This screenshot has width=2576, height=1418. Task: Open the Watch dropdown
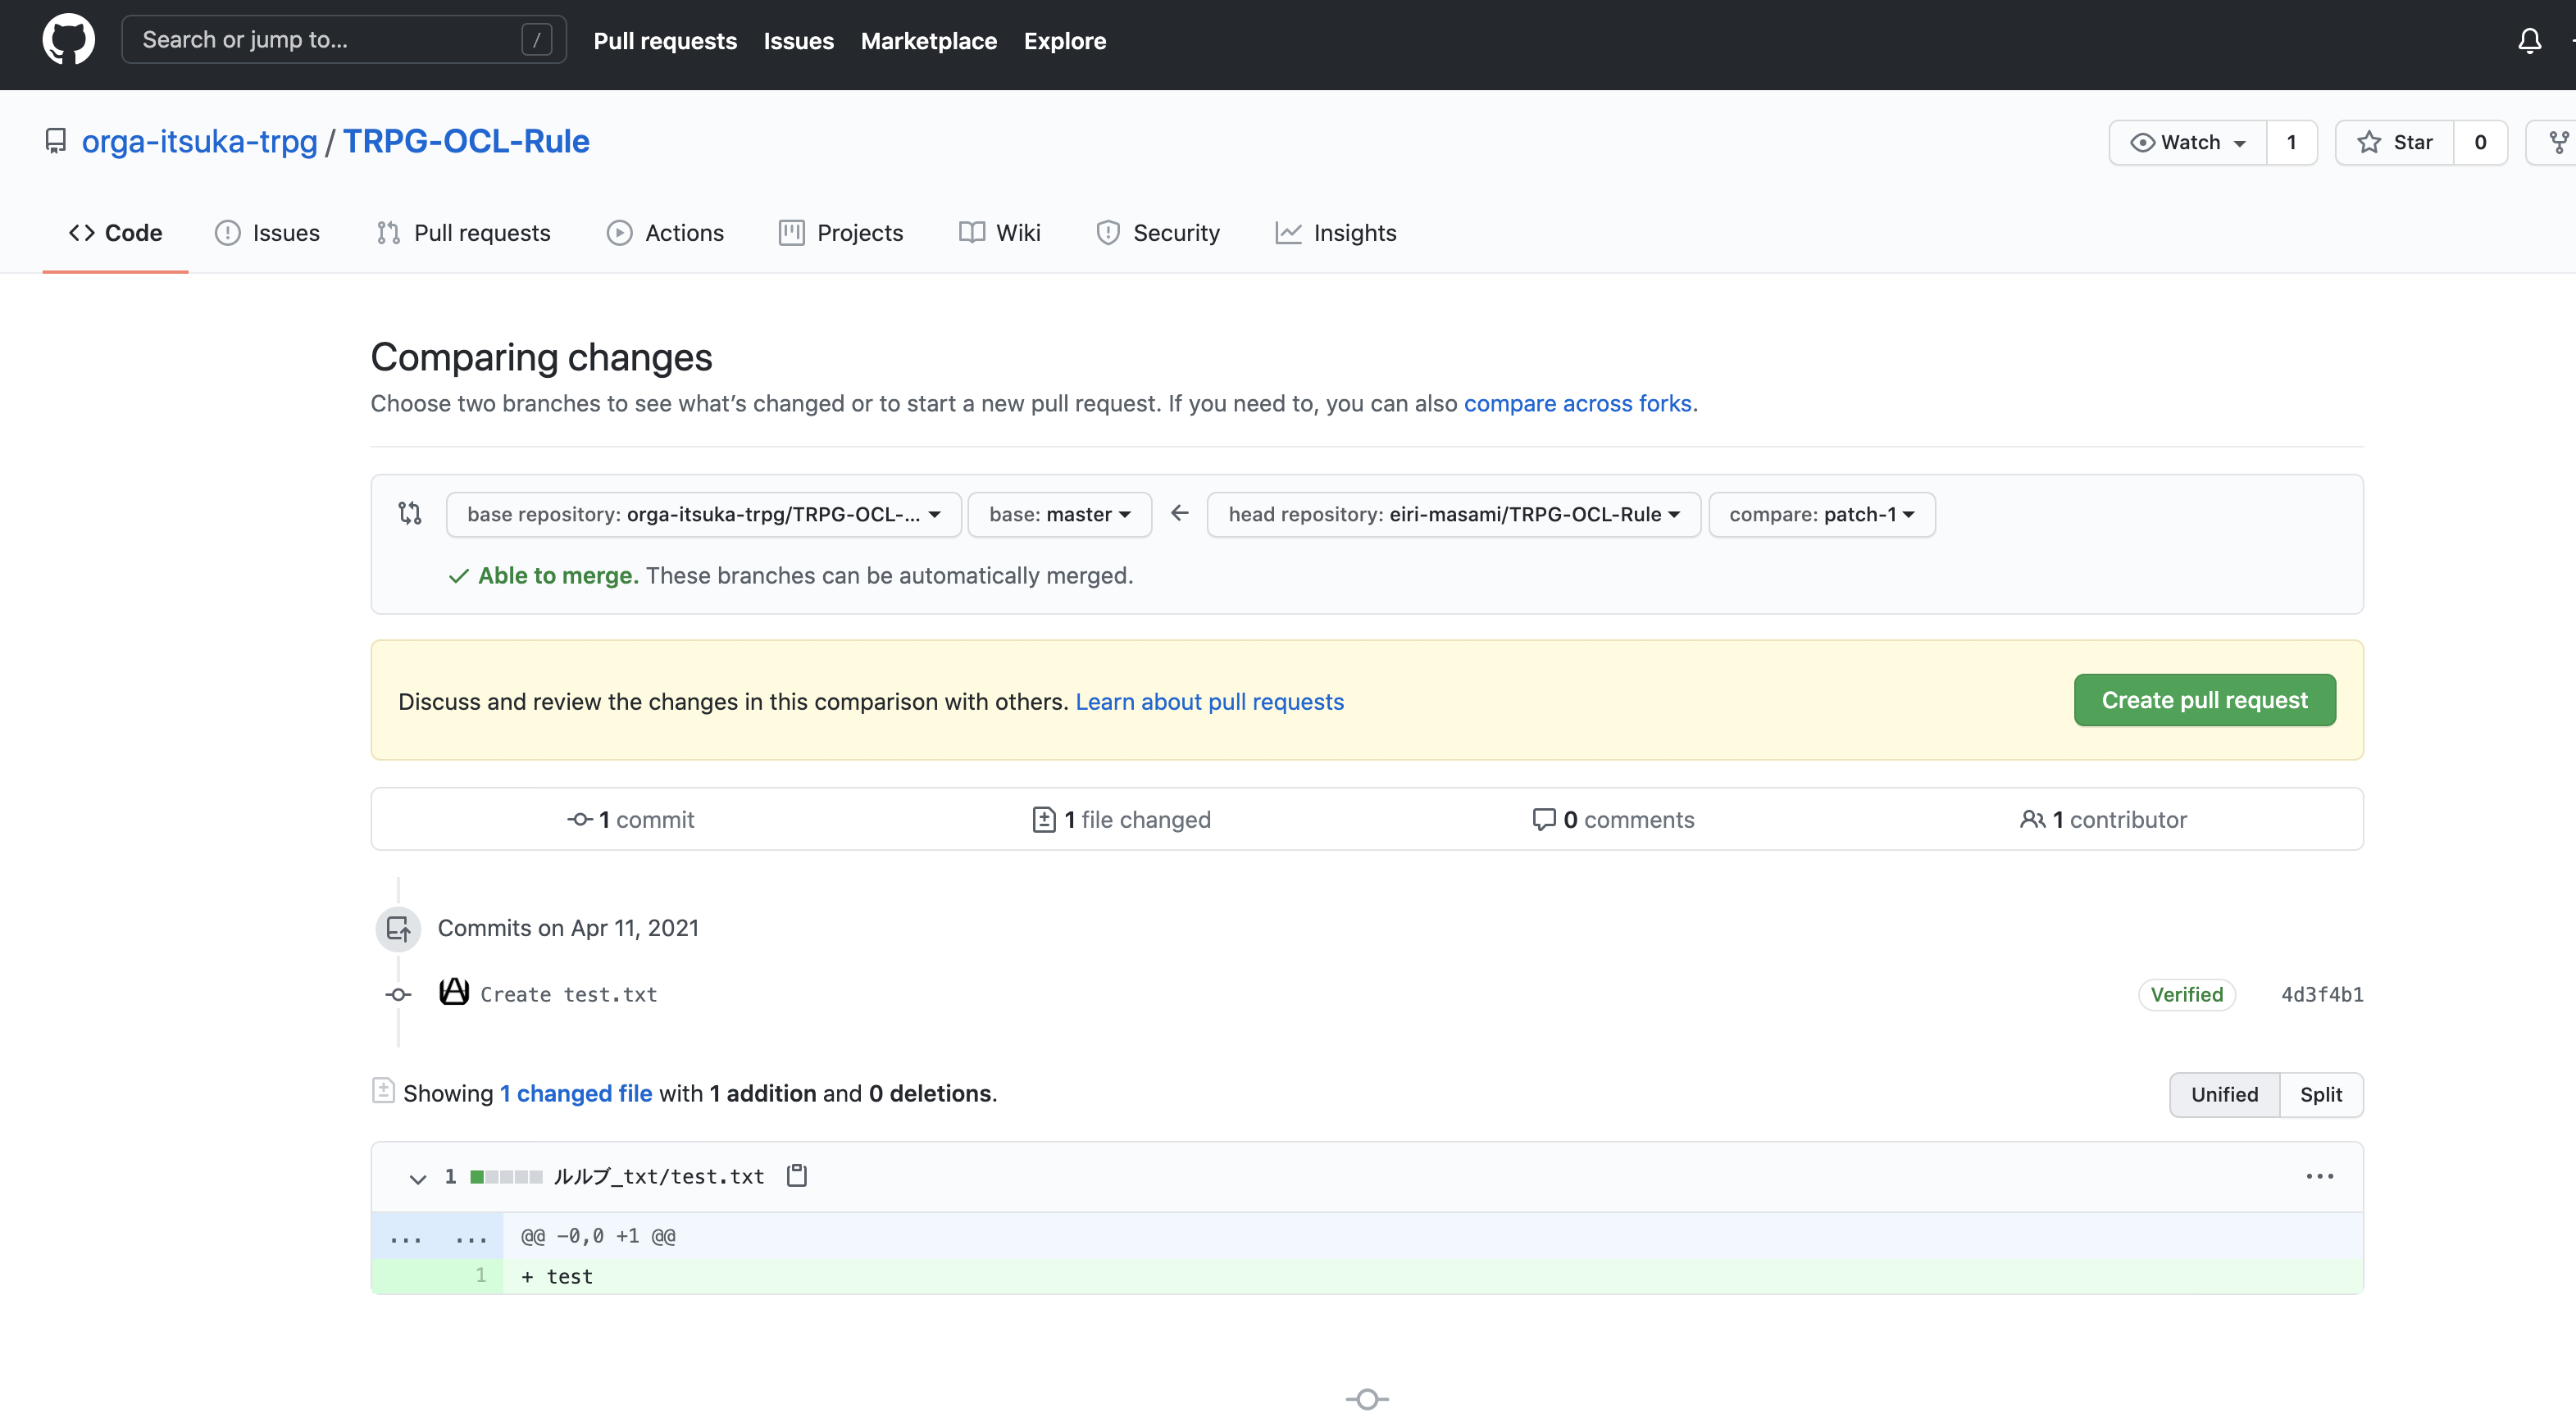2187,142
